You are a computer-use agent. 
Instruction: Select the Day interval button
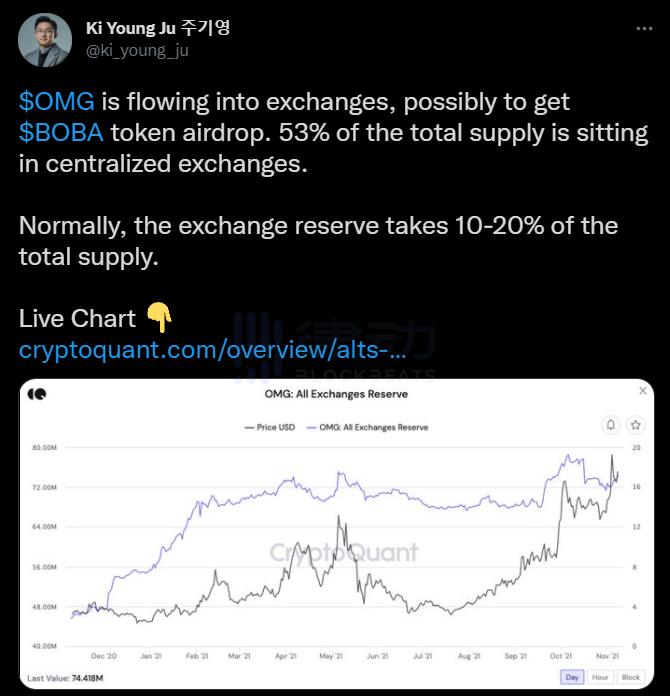point(572,677)
